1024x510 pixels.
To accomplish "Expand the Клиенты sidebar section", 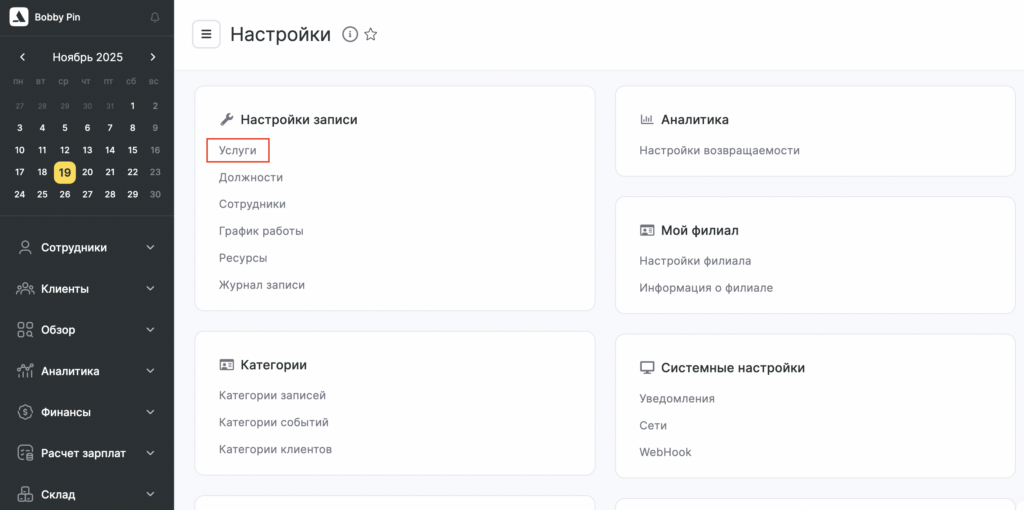I will coord(150,289).
